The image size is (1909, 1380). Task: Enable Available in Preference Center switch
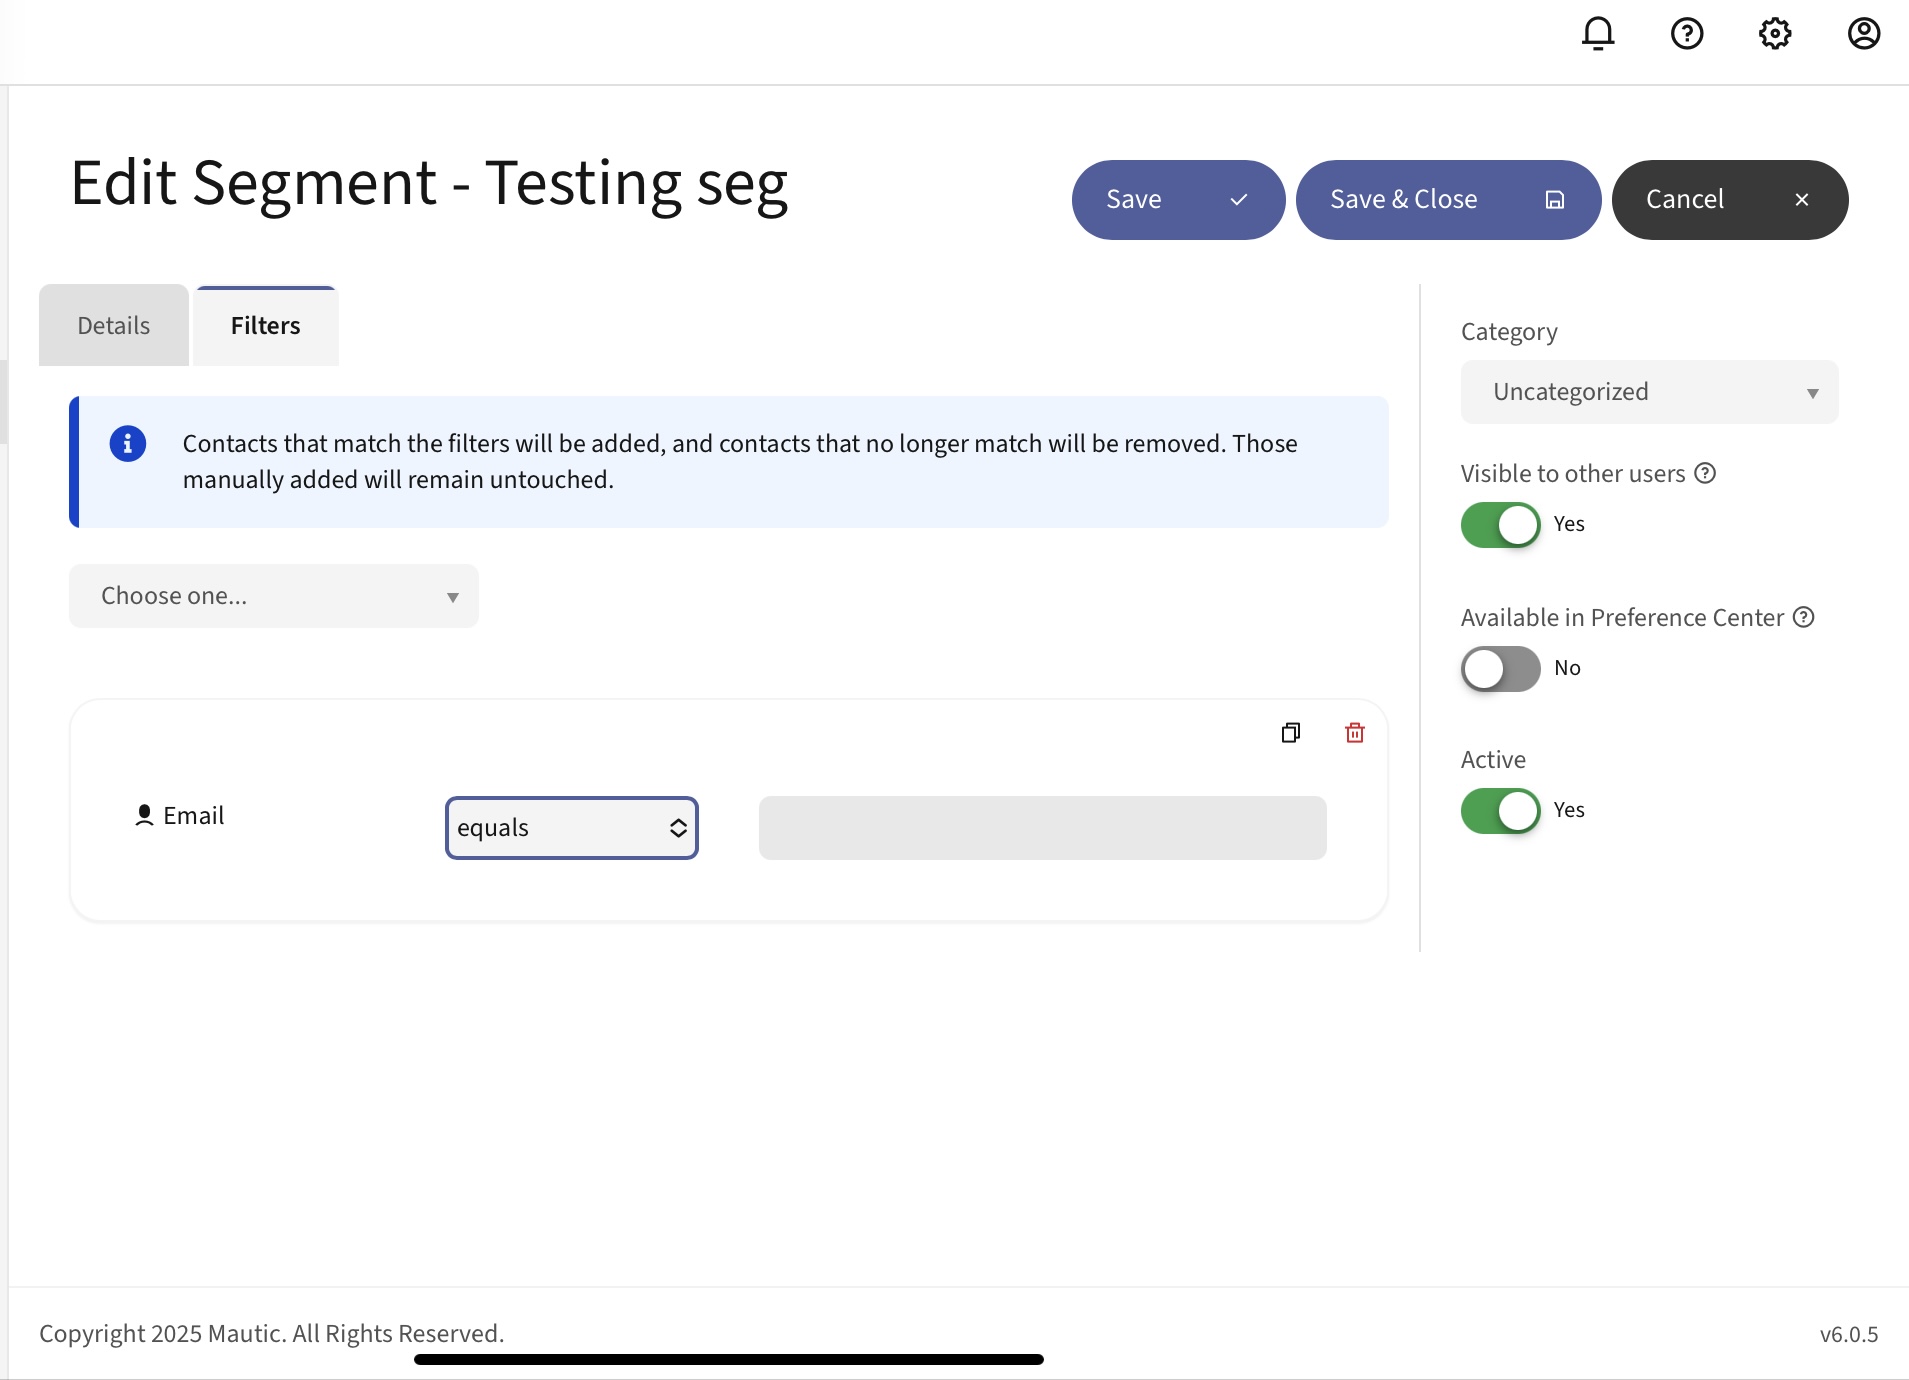point(1500,669)
